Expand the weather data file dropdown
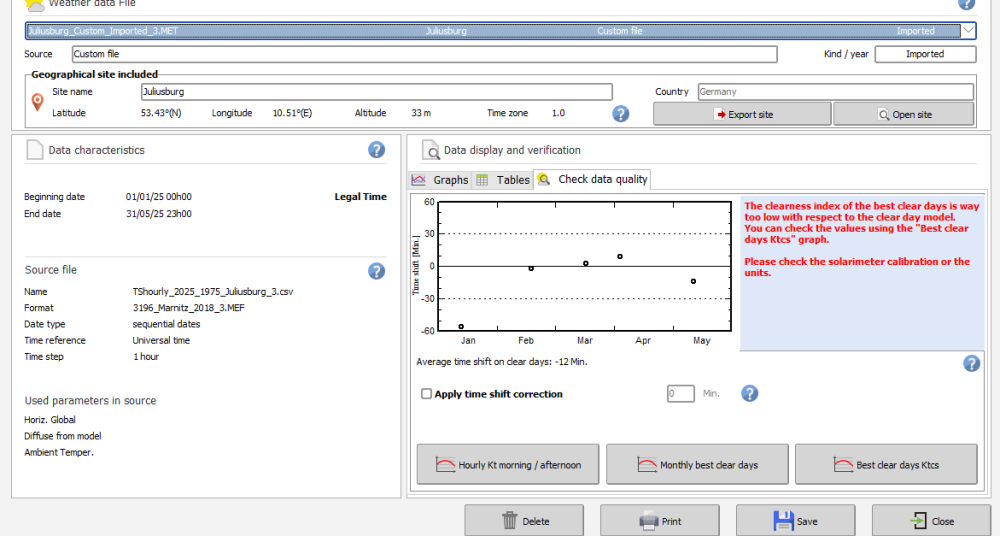This screenshot has height=536, width=1000. [968, 31]
